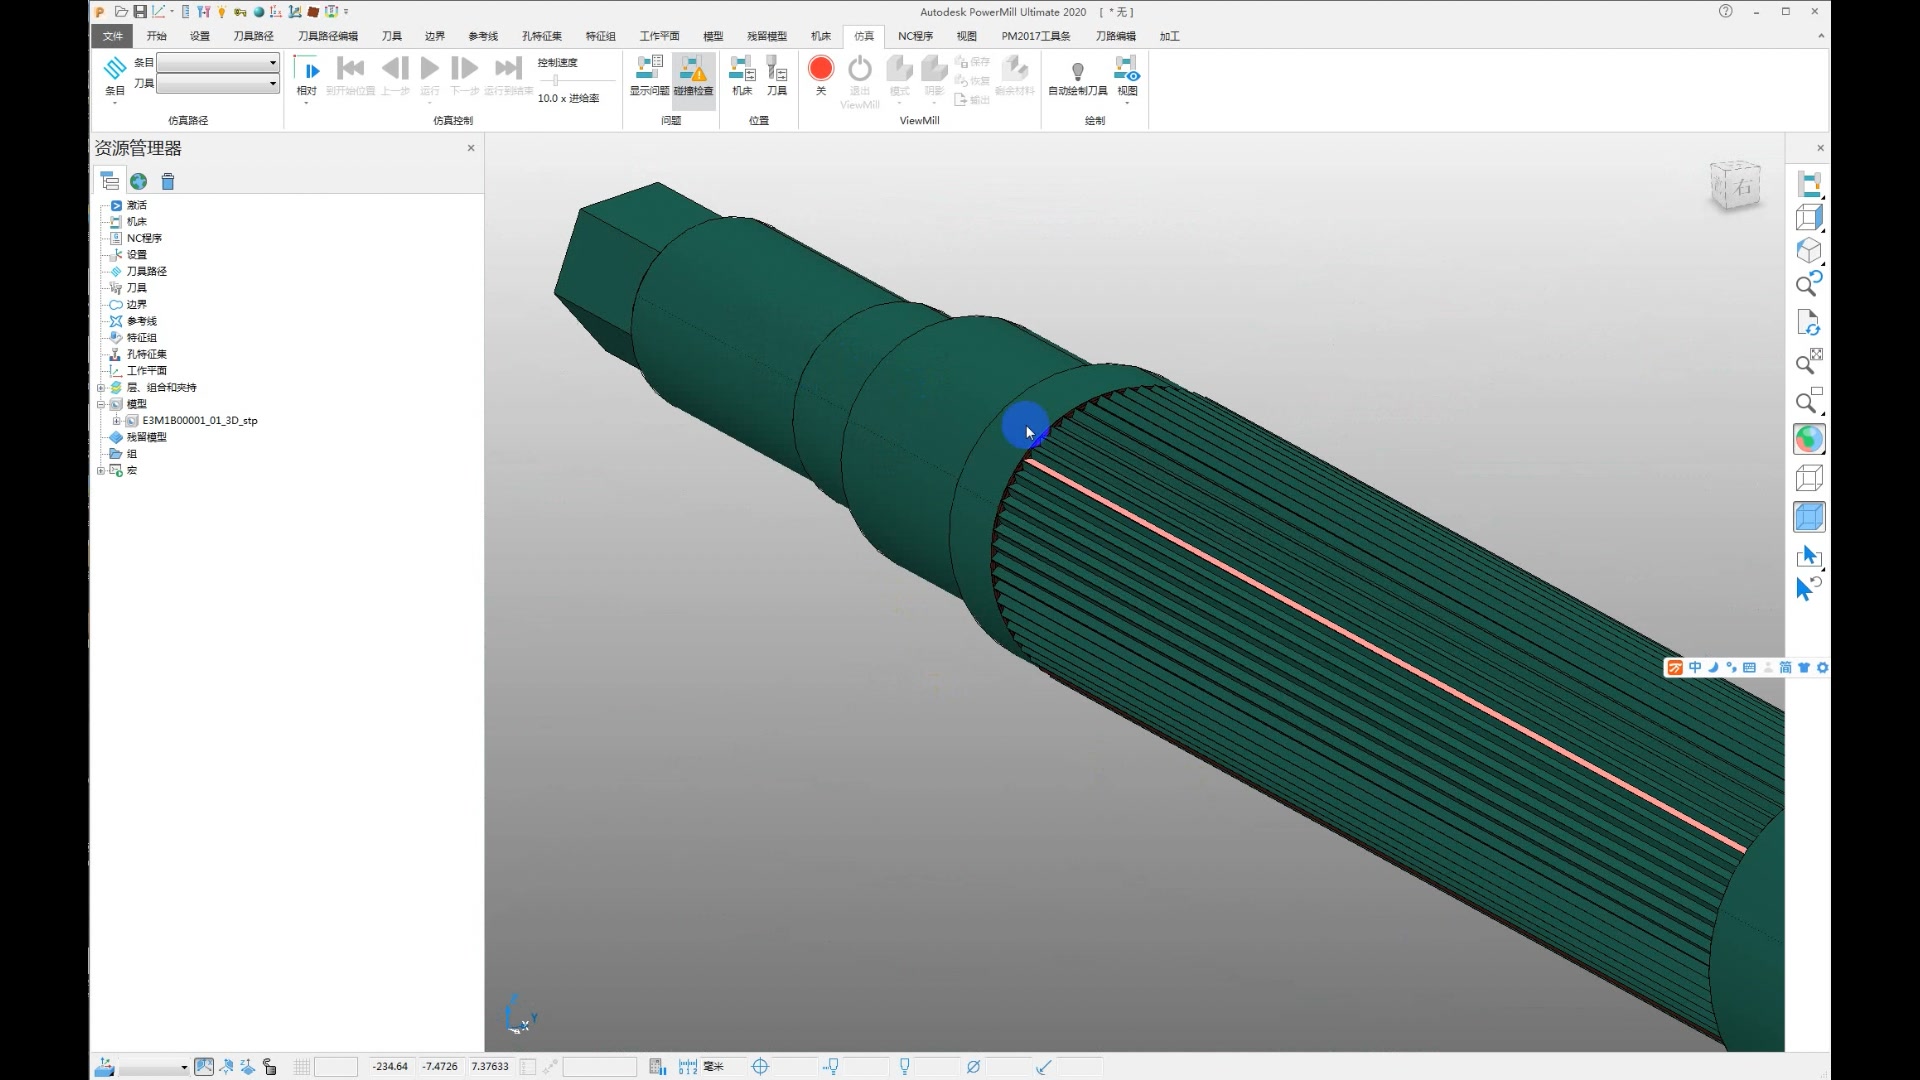Image resolution: width=1920 pixels, height=1080 pixels.
Task: Collapse the 模型 node in the tree
Action: pyautogui.click(x=102, y=404)
